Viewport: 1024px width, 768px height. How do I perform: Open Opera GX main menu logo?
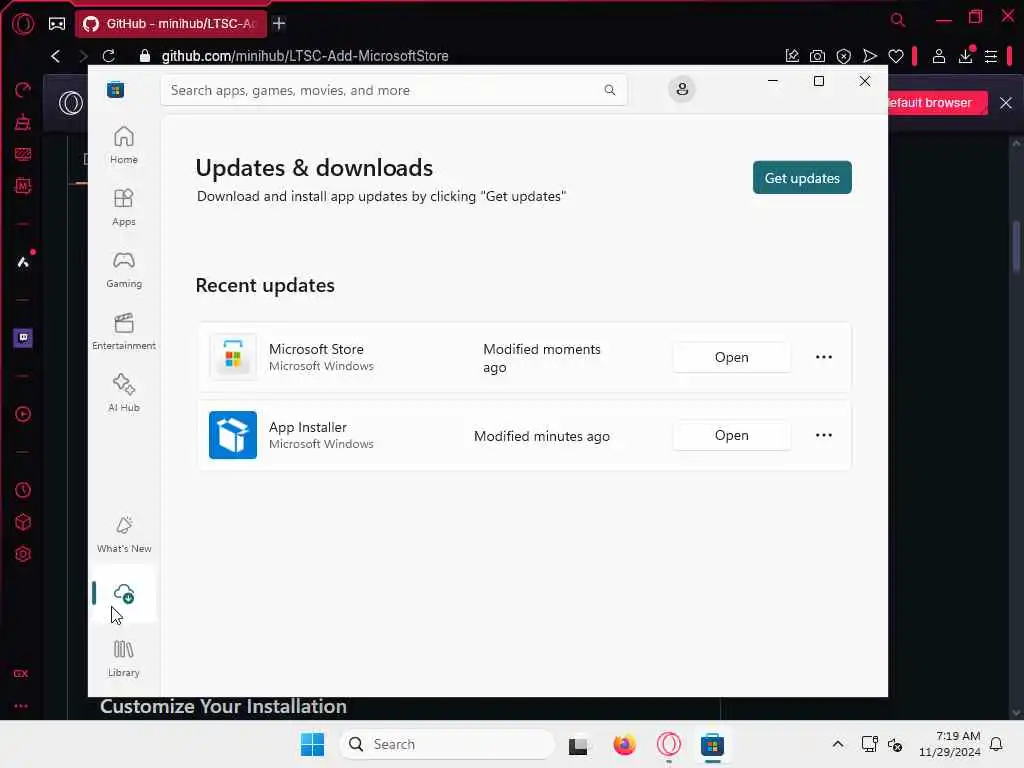coord(23,24)
